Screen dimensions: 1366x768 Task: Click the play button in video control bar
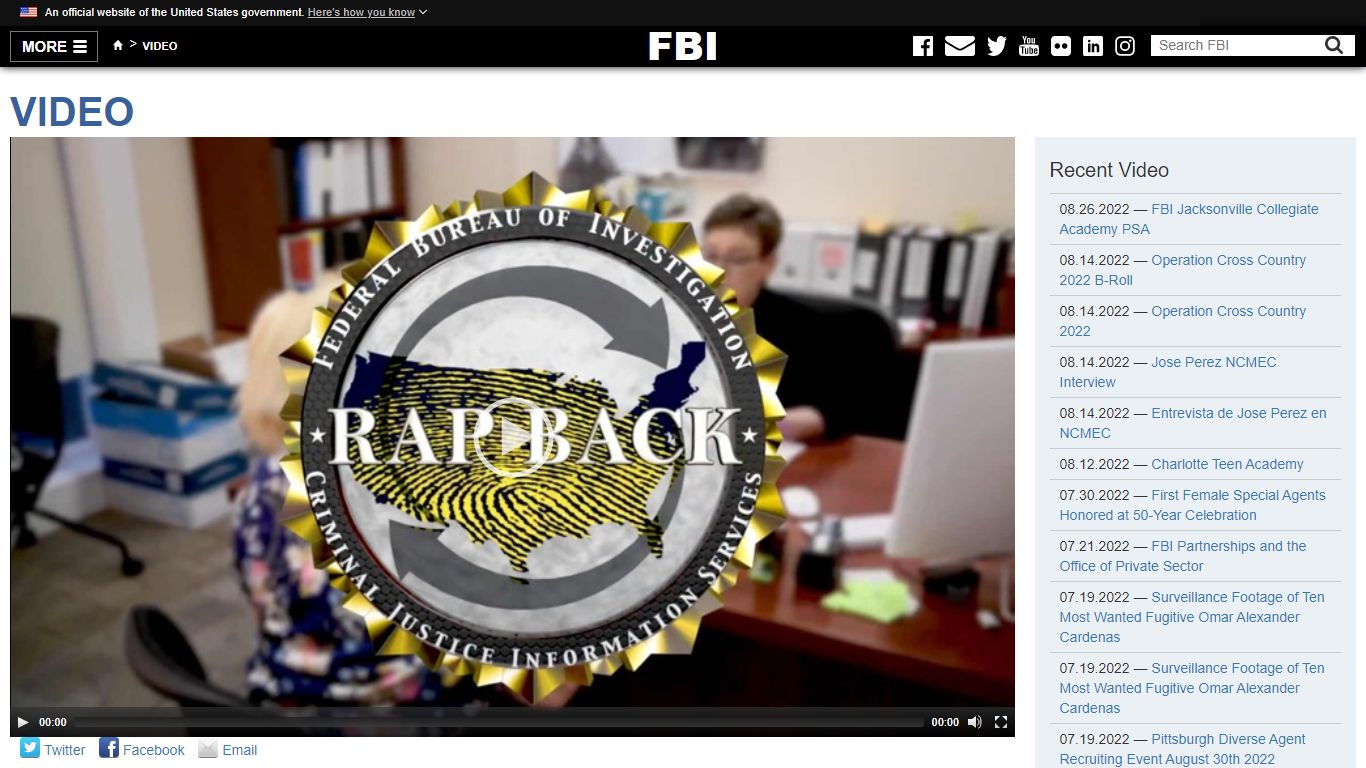point(23,722)
